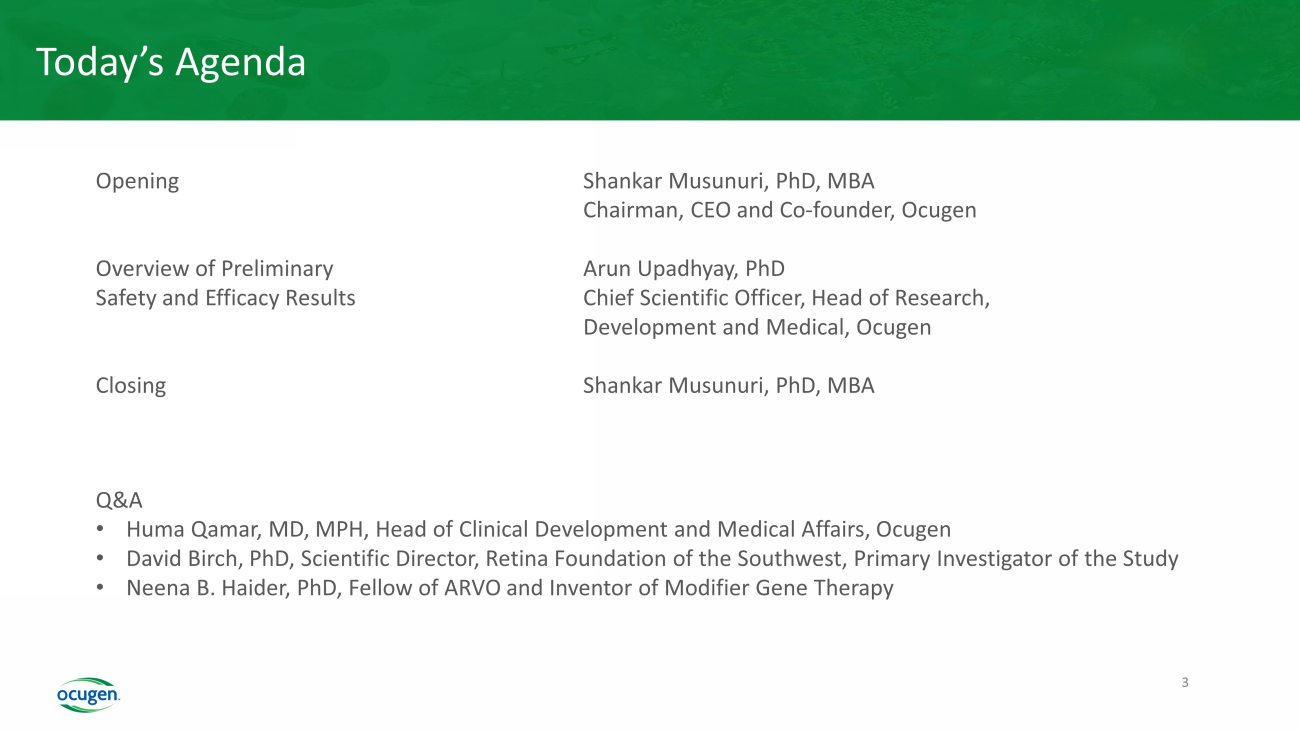Select the "Opening" agenda item
Screen dimensions: 1300x731
137,181
